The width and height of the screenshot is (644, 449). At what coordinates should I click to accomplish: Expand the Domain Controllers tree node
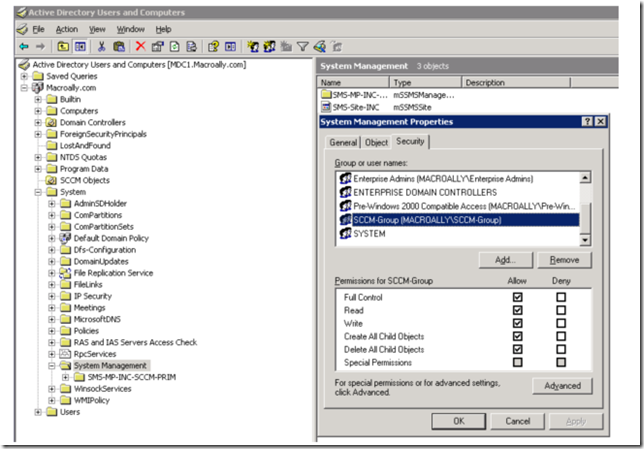38,122
